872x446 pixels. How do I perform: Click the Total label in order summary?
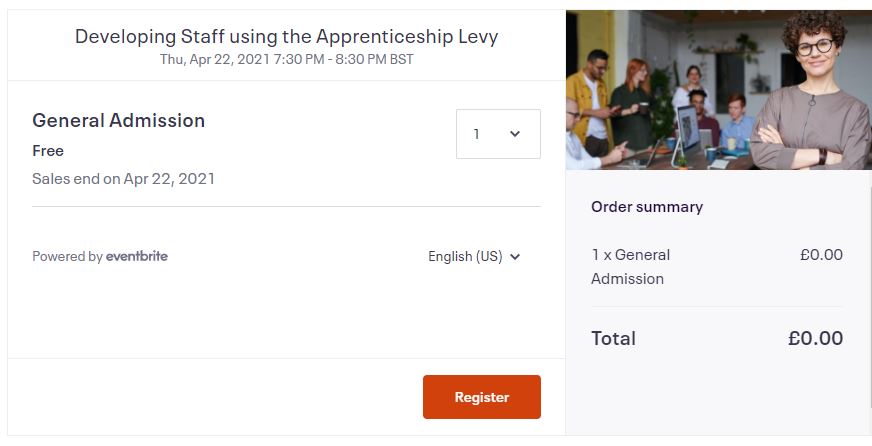[x=613, y=338]
